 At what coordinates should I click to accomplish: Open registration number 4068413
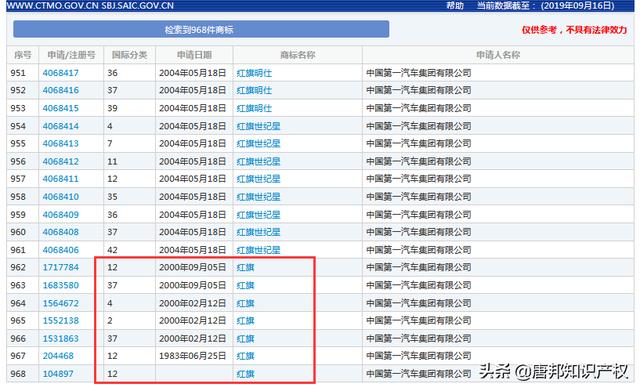61,144
